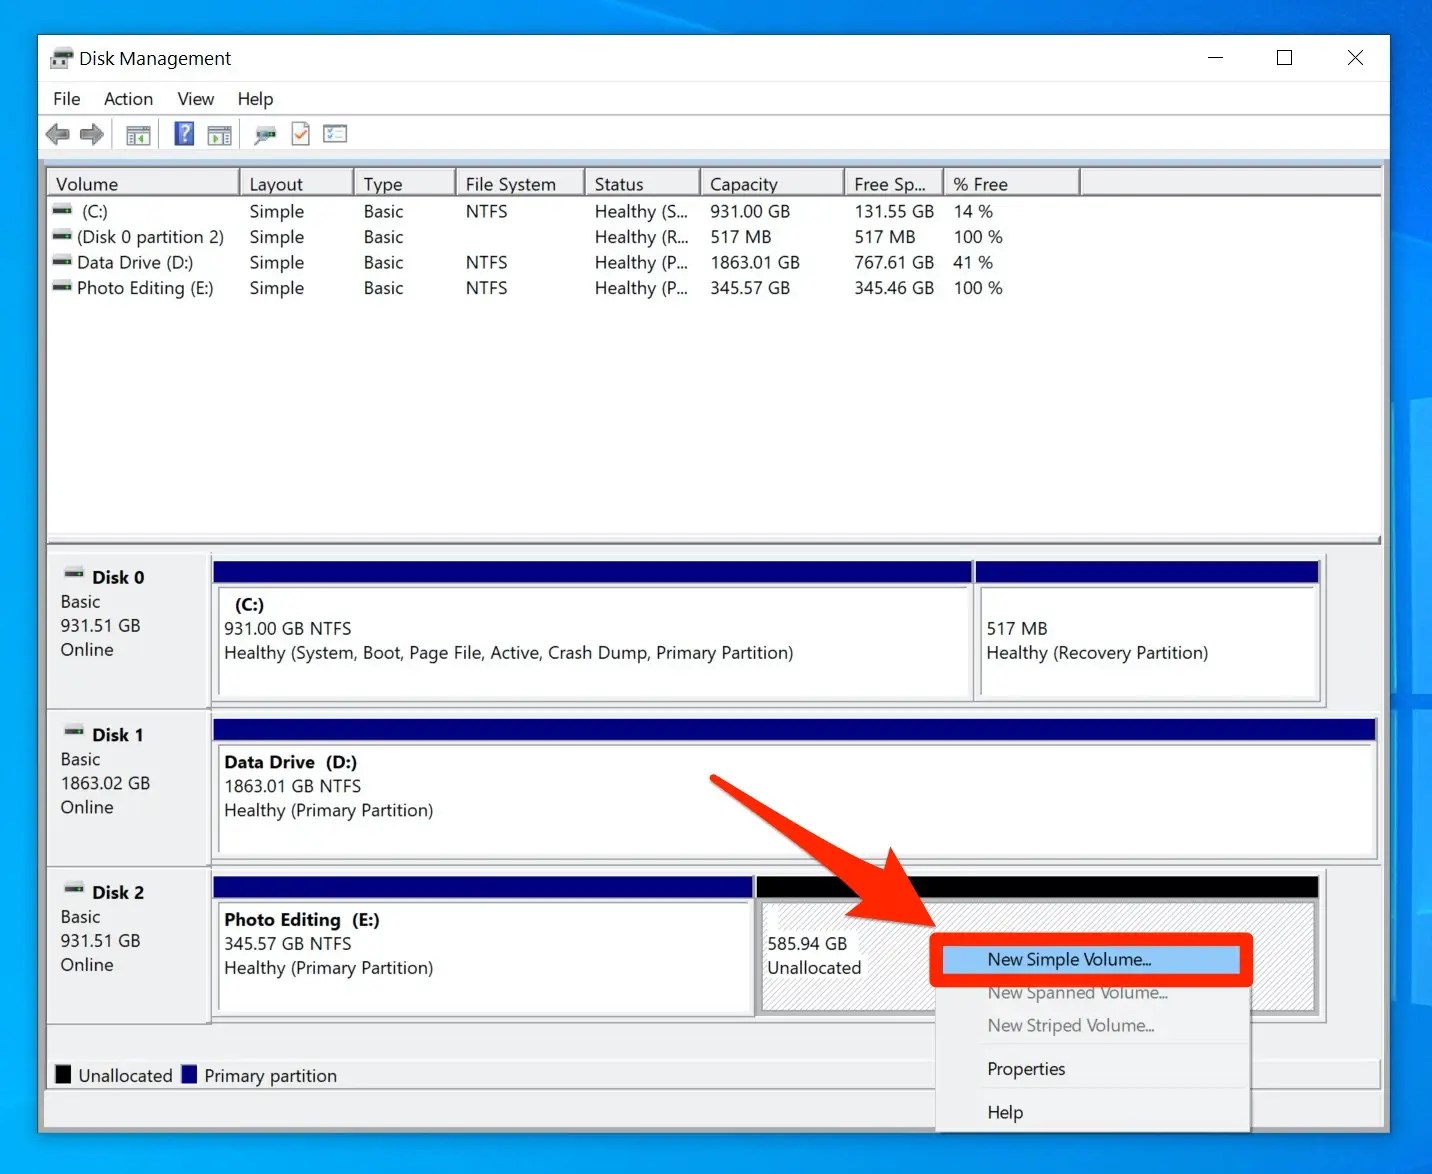This screenshot has height=1174, width=1432.
Task: Open the Action menu
Action: tap(129, 99)
